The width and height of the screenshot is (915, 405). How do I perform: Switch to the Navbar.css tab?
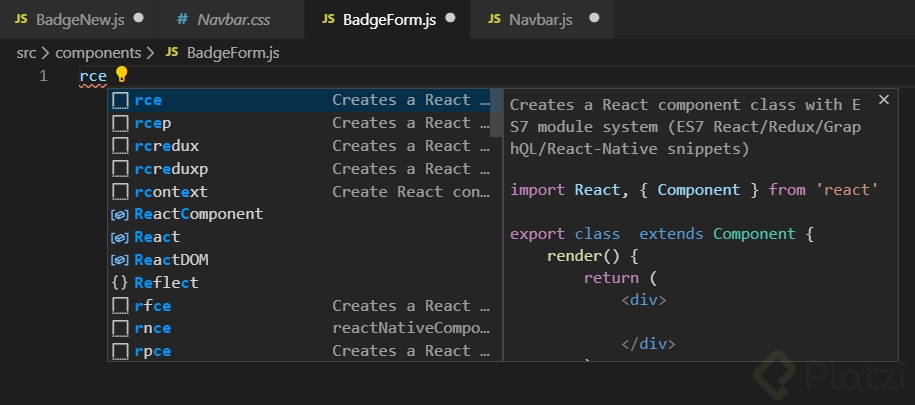[x=233, y=19]
